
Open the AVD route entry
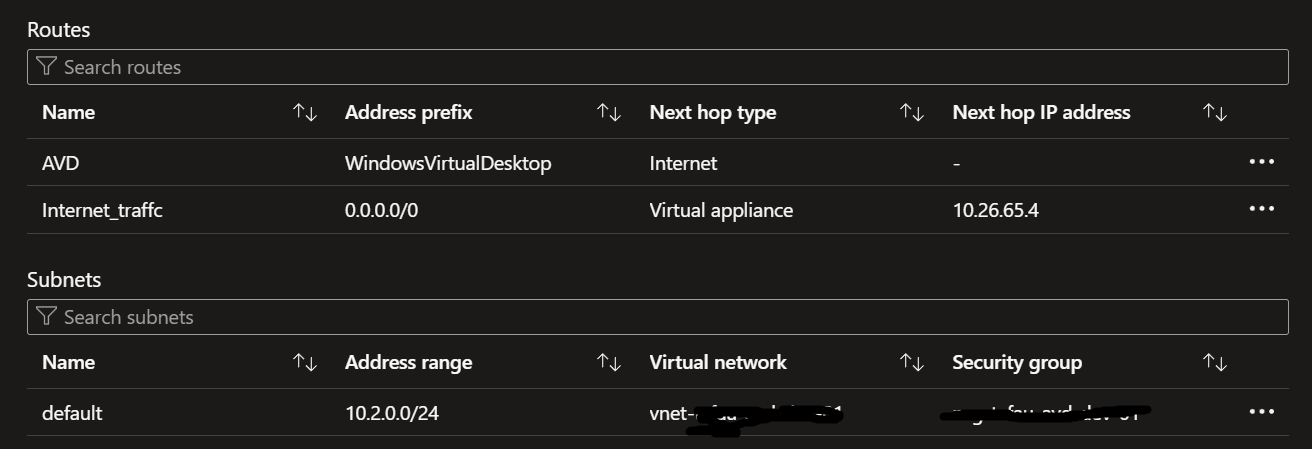coord(60,163)
